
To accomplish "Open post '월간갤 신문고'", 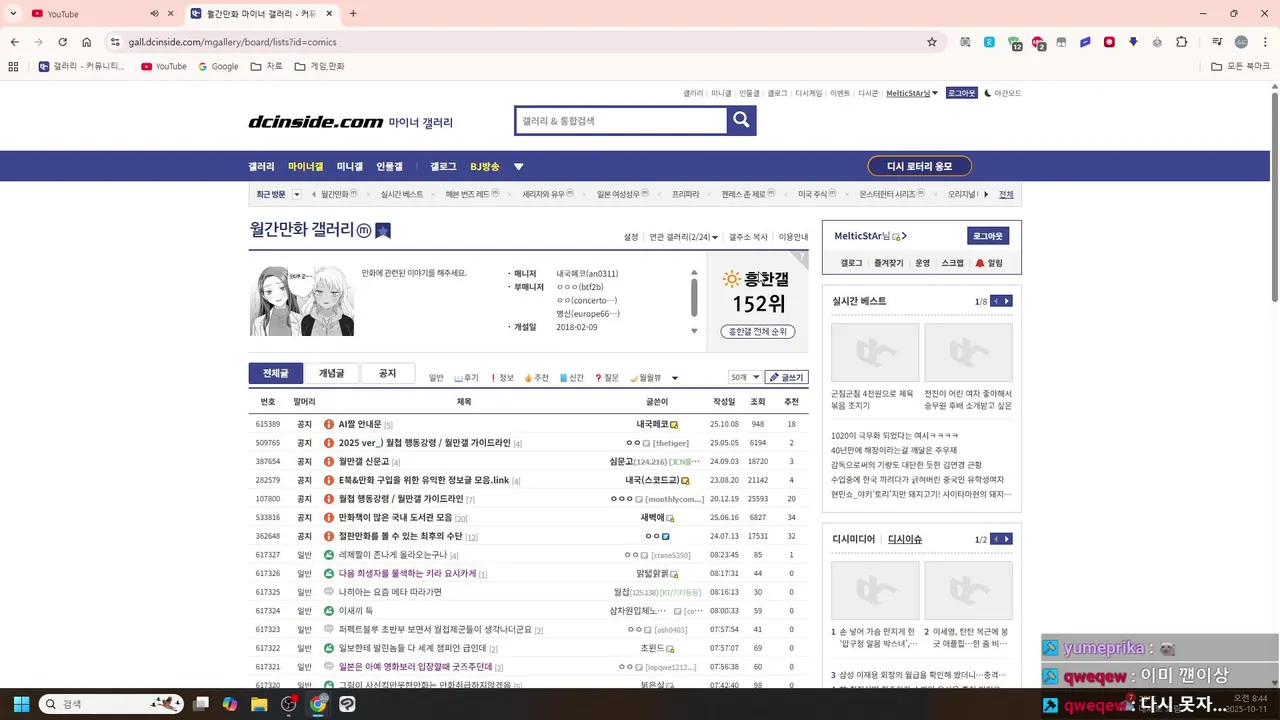I will click(363, 462).
